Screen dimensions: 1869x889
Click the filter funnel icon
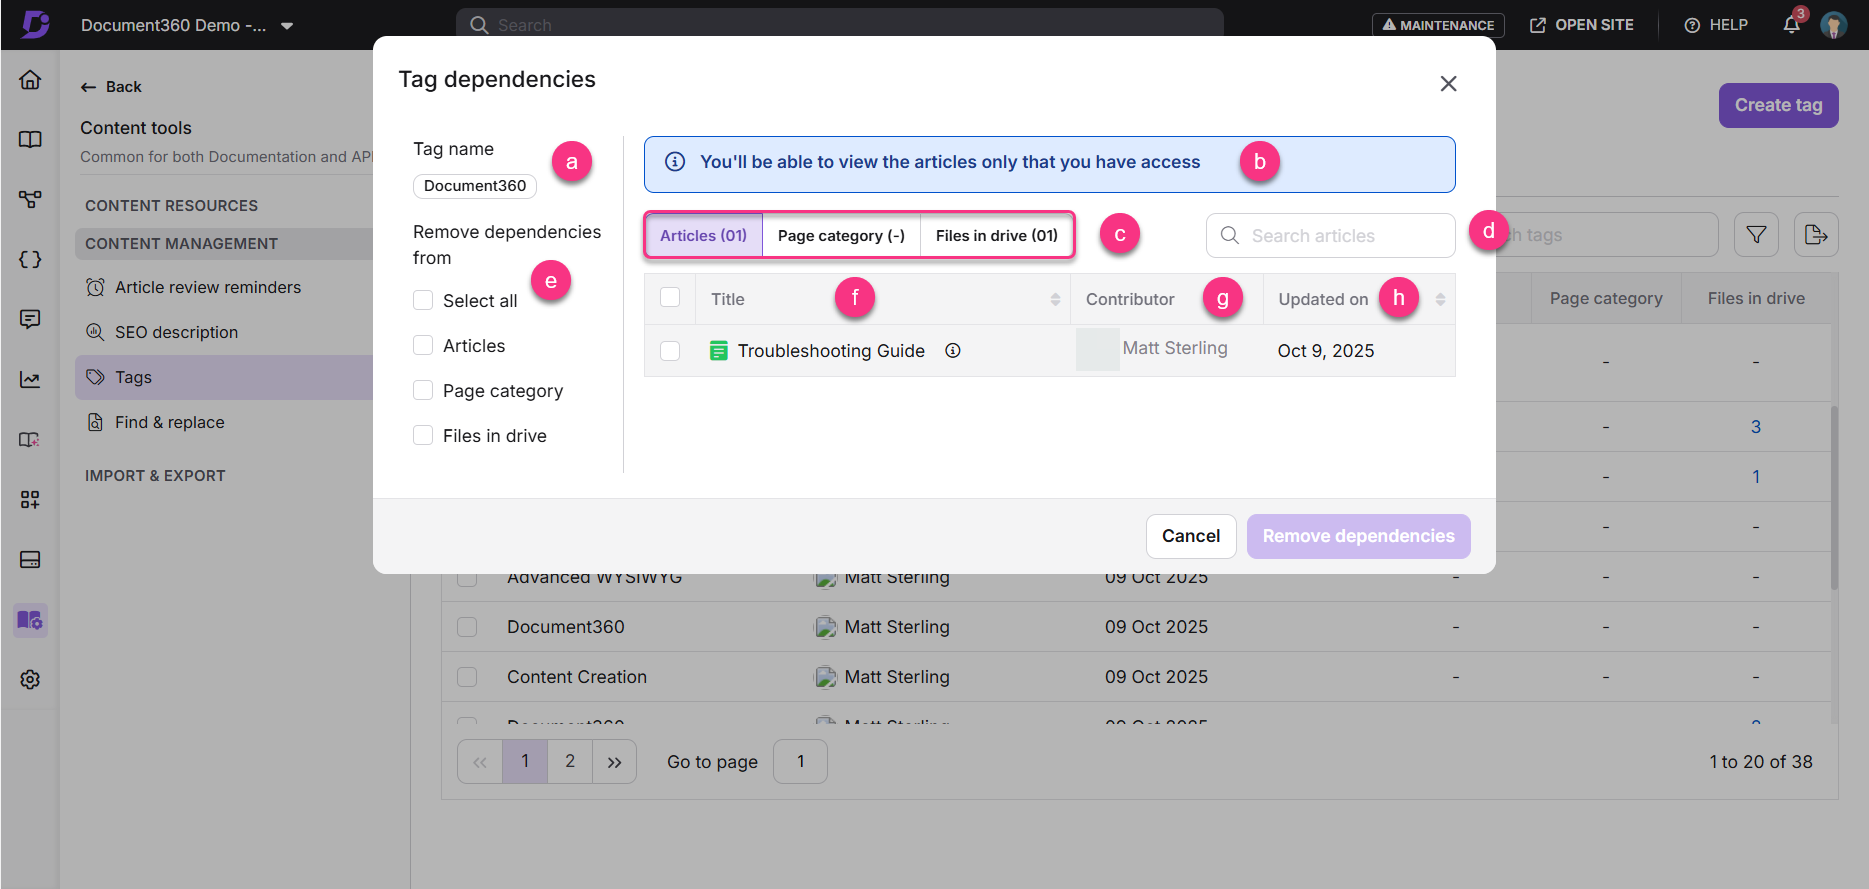[1756, 235]
